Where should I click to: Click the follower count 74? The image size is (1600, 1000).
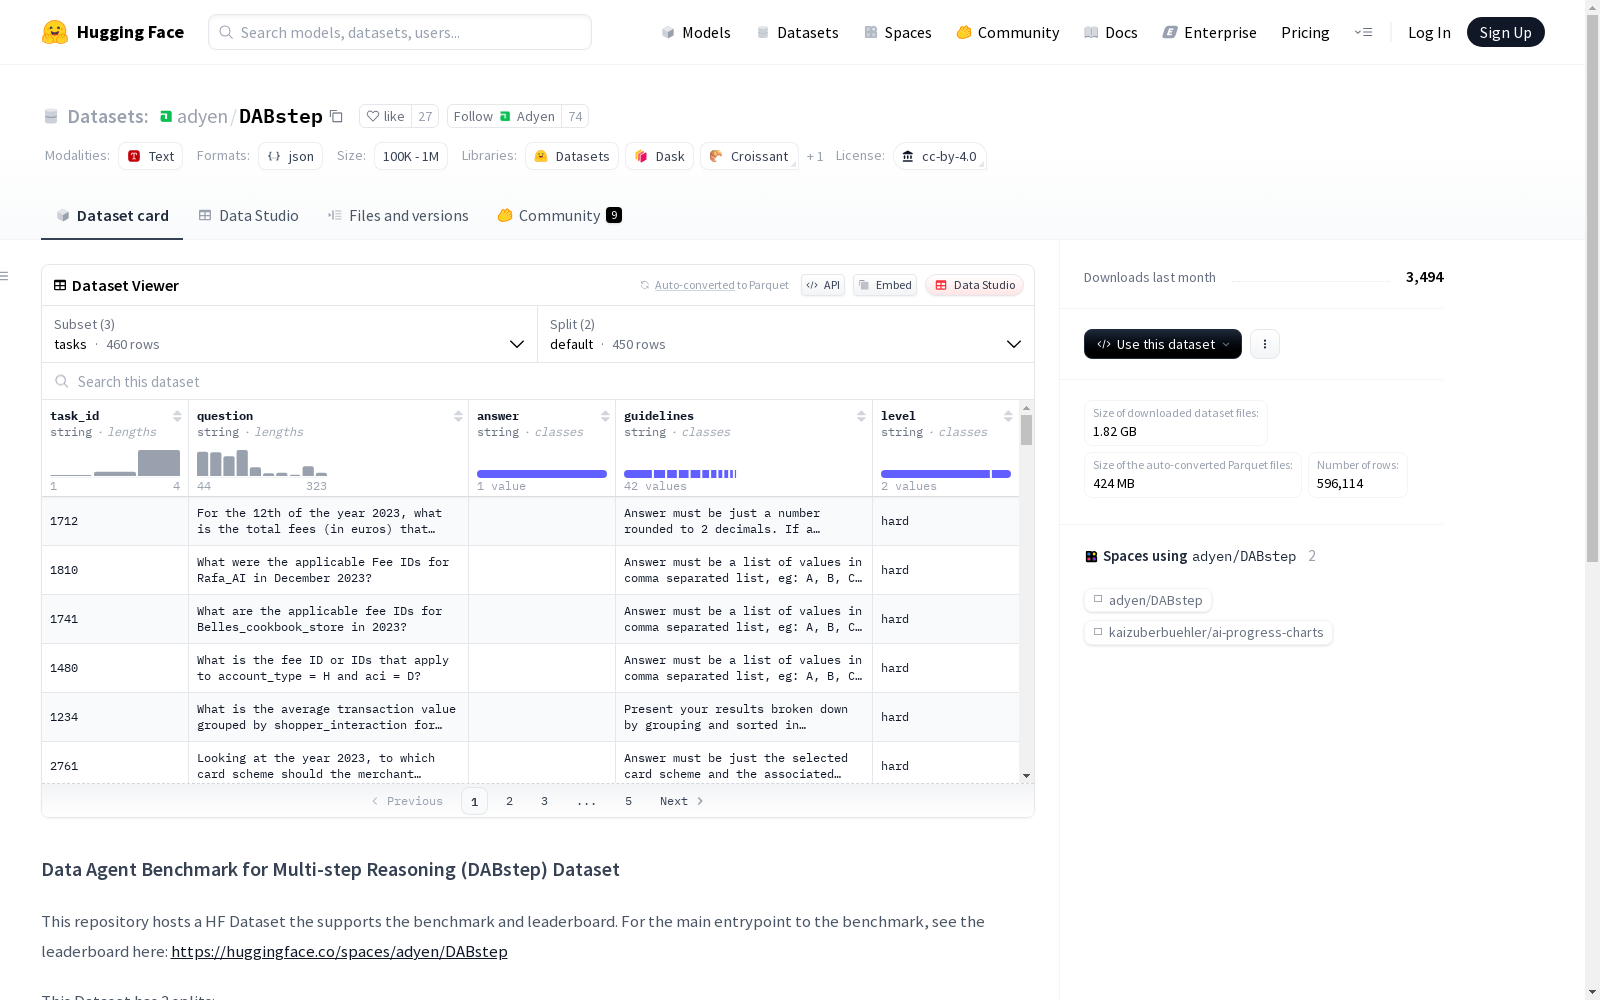click(x=575, y=117)
